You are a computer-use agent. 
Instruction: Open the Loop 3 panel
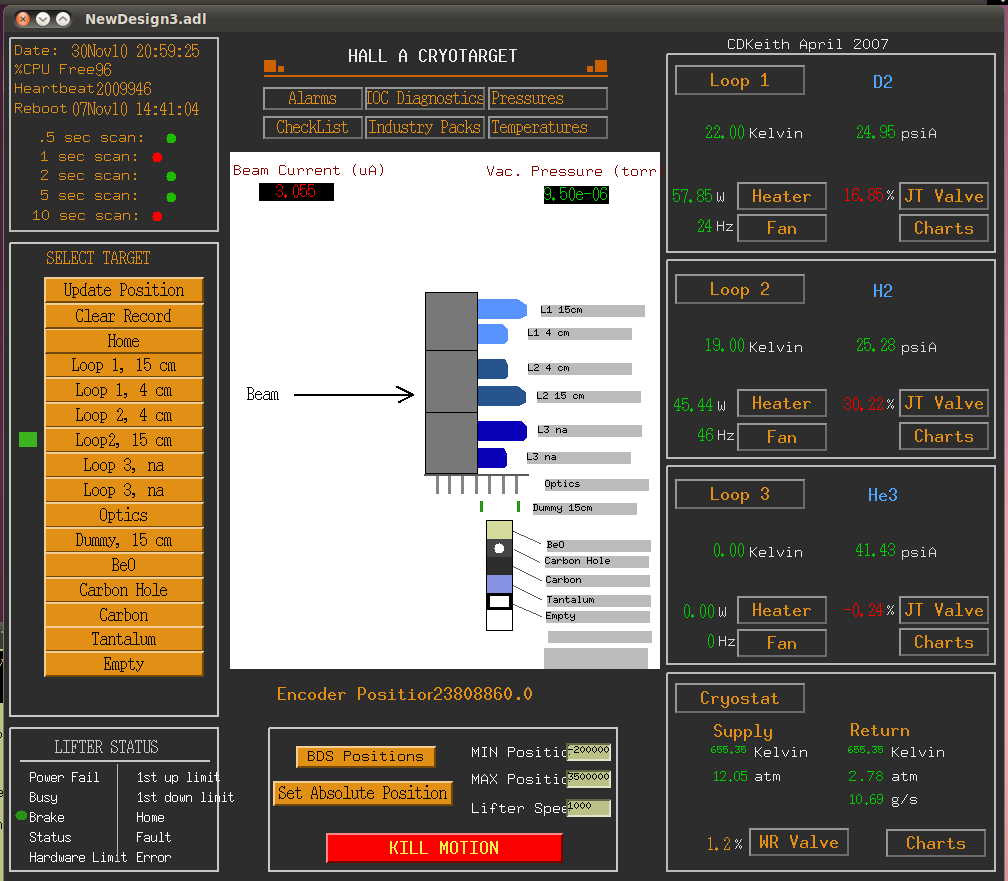click(x=739, y=495)
